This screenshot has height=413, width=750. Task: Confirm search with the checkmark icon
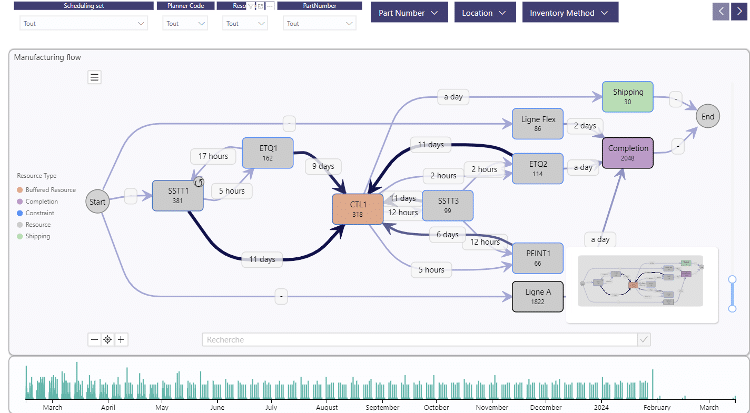[644, 339]
